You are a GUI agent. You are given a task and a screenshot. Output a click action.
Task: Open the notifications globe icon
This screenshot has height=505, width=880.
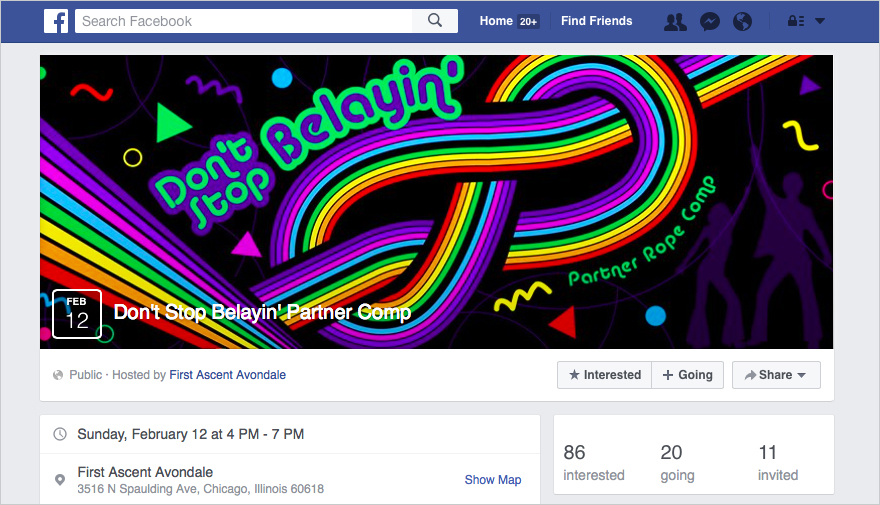tap(742, 21)
